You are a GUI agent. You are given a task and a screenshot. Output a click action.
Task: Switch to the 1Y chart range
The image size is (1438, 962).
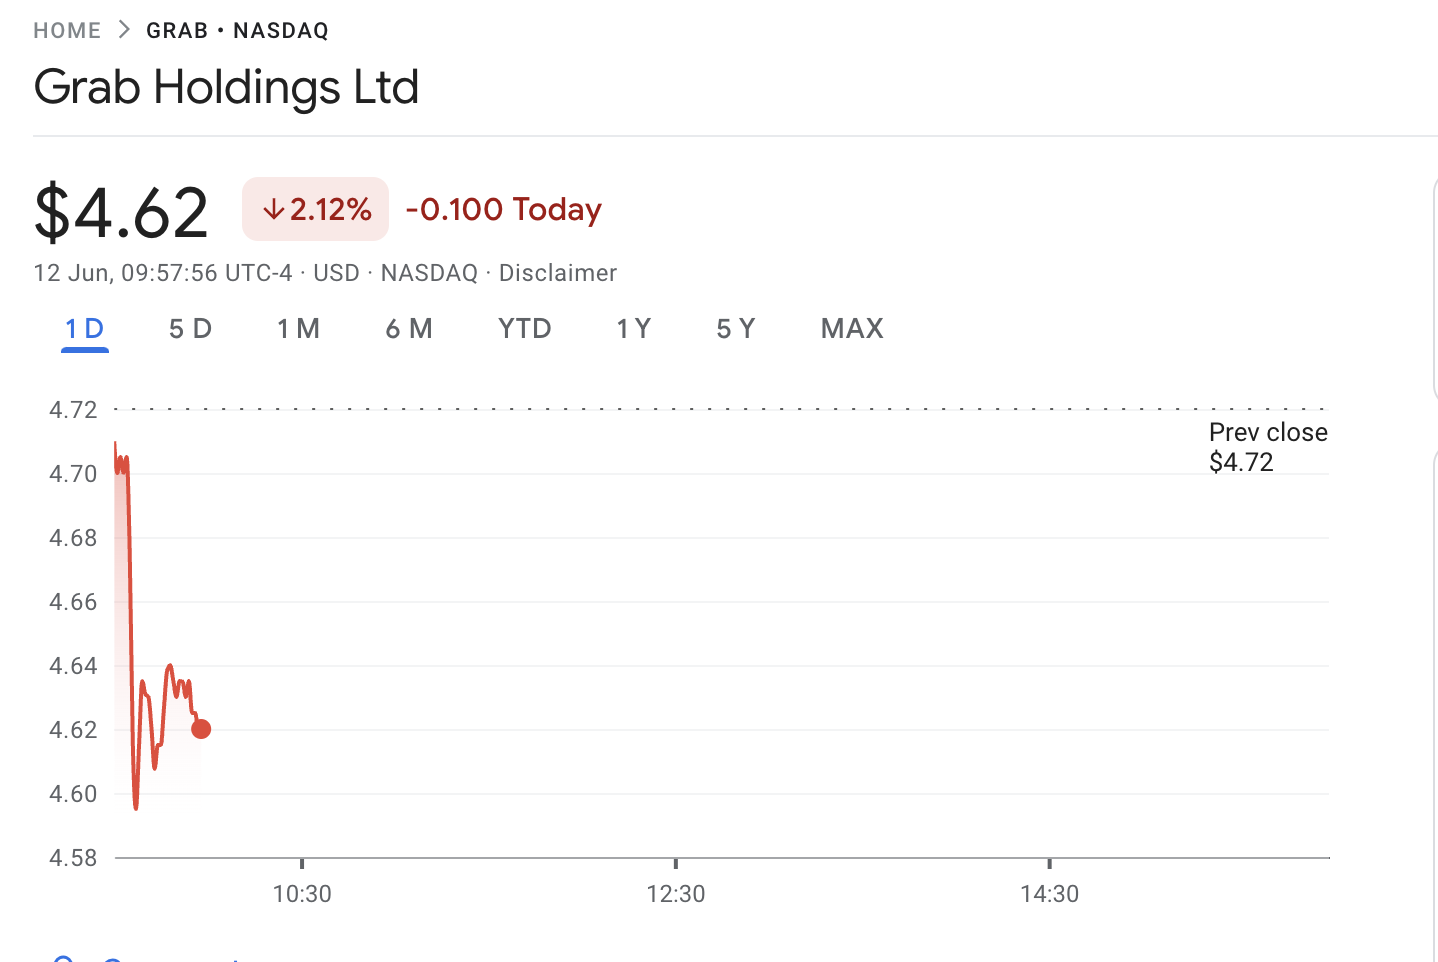634,329
